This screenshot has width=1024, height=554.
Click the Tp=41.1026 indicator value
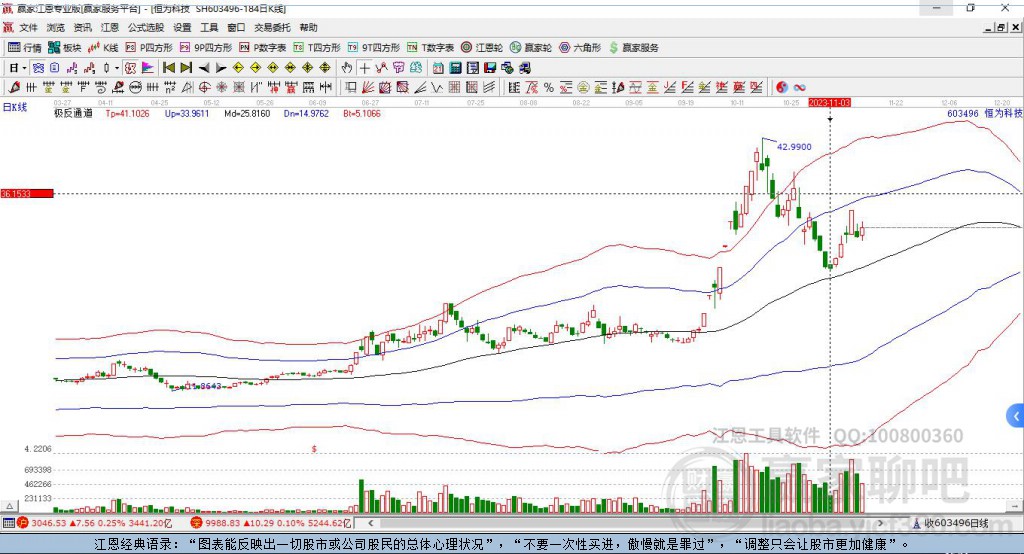tap(127, 114)
